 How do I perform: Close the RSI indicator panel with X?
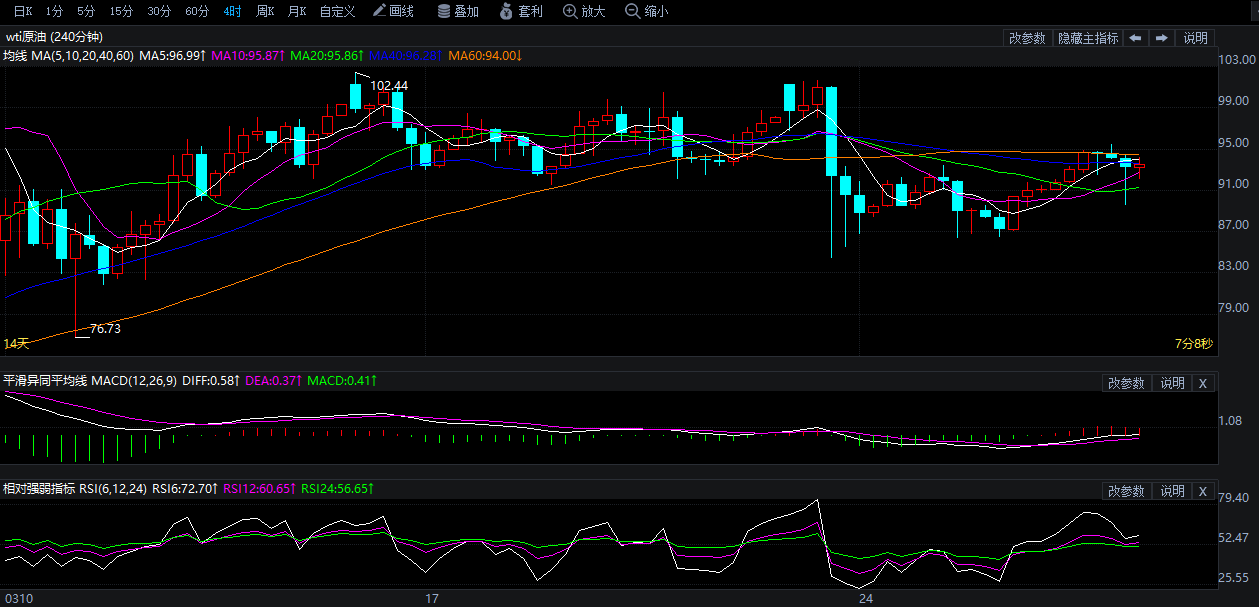[x=1203, y=491]
